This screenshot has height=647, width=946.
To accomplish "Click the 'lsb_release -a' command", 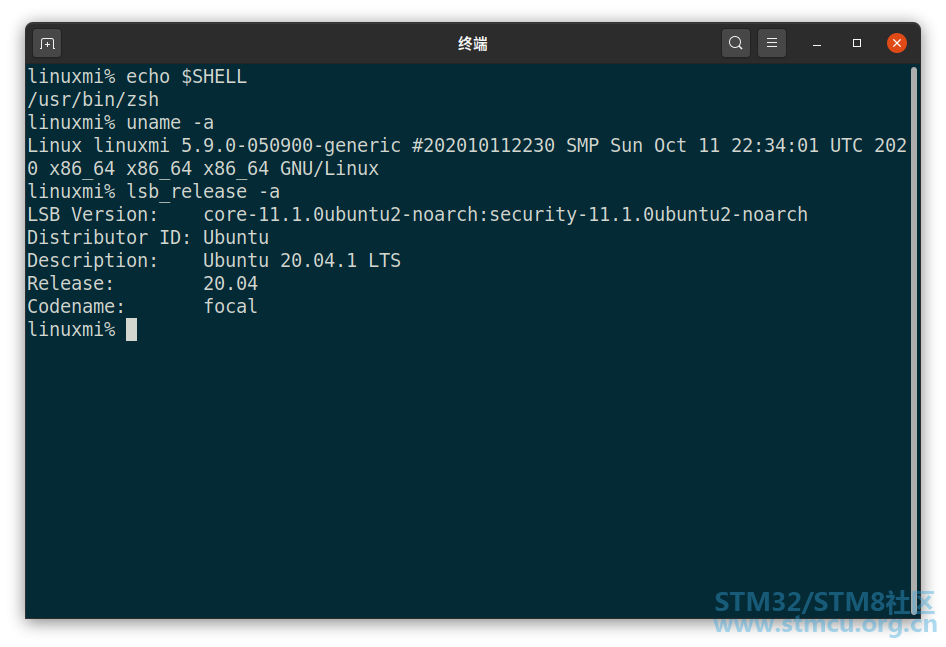I will 203,192.
